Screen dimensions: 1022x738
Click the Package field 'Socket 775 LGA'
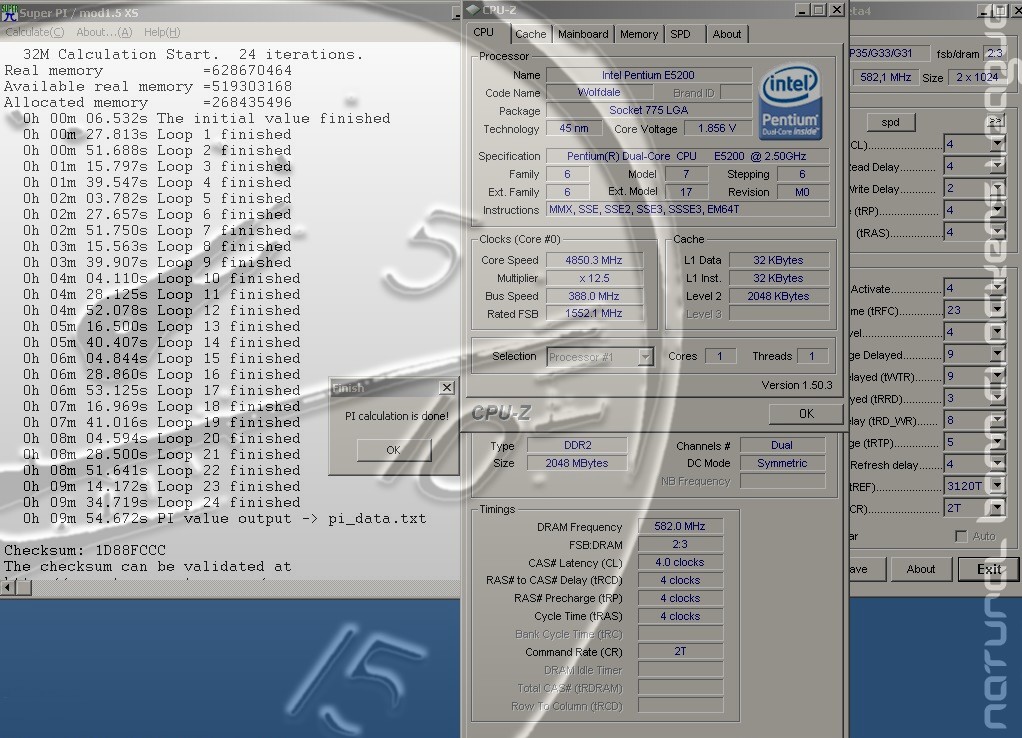[x=649, y=110]
